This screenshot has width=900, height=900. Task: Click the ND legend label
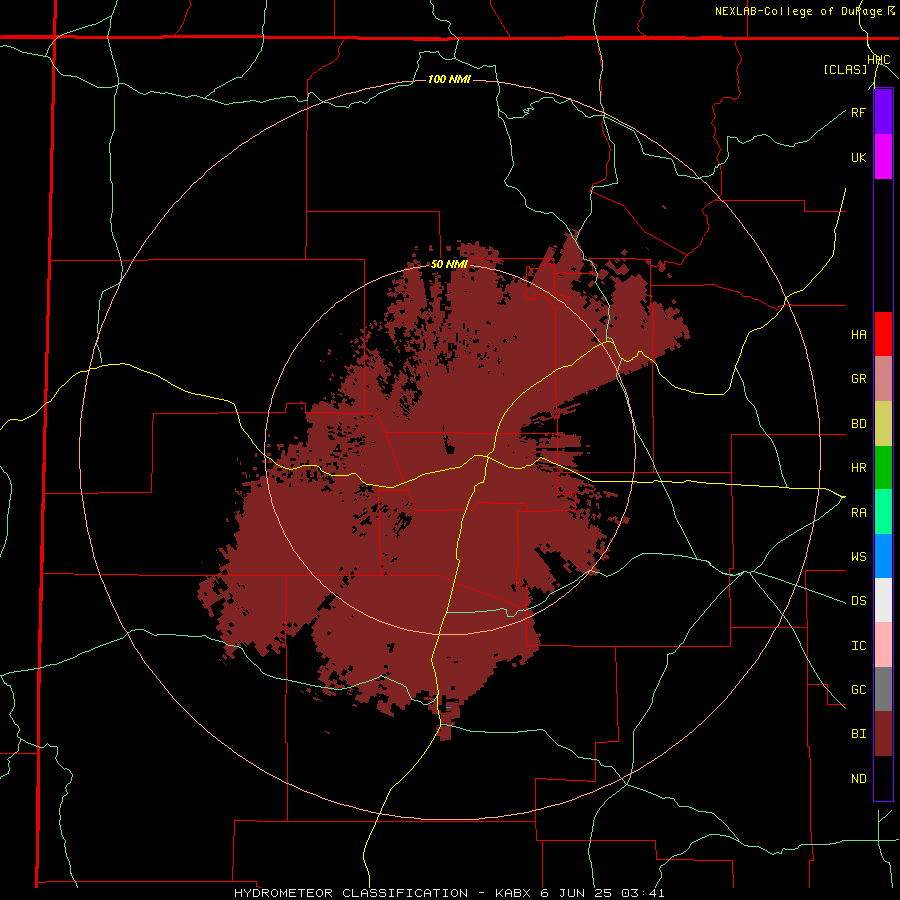coord(858,778)
